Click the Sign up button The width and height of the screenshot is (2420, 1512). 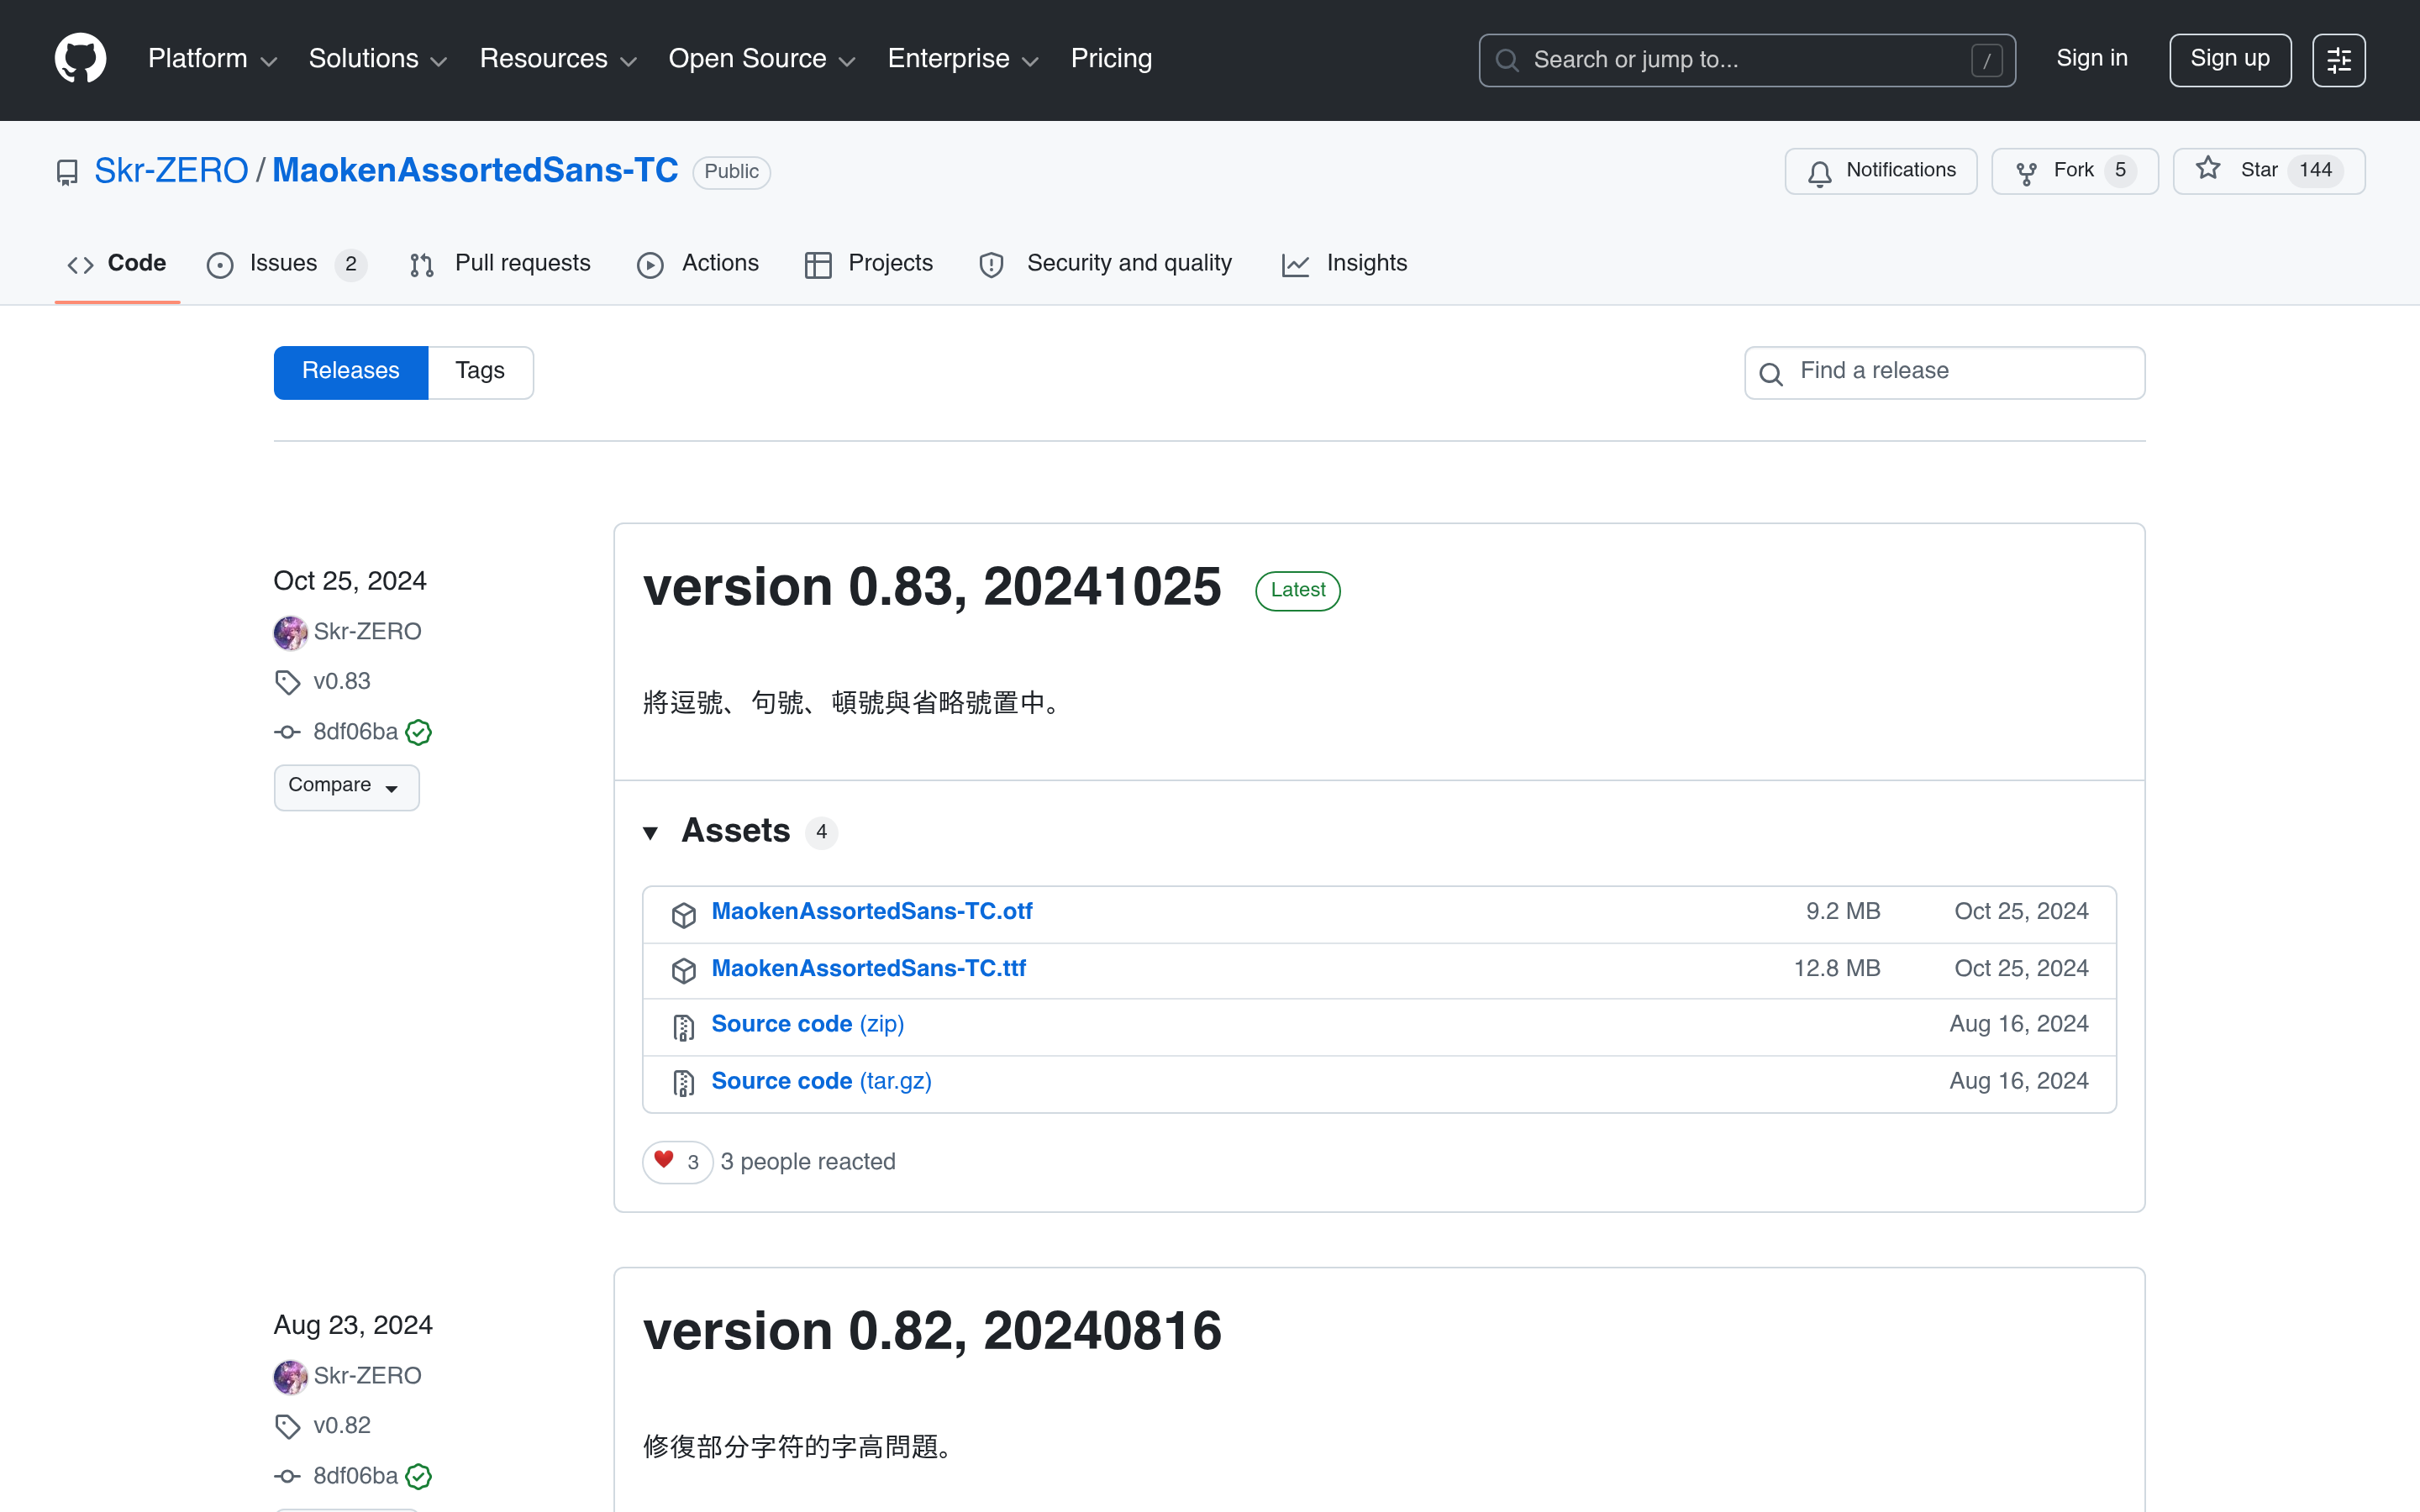click(x=2229, y=60)
